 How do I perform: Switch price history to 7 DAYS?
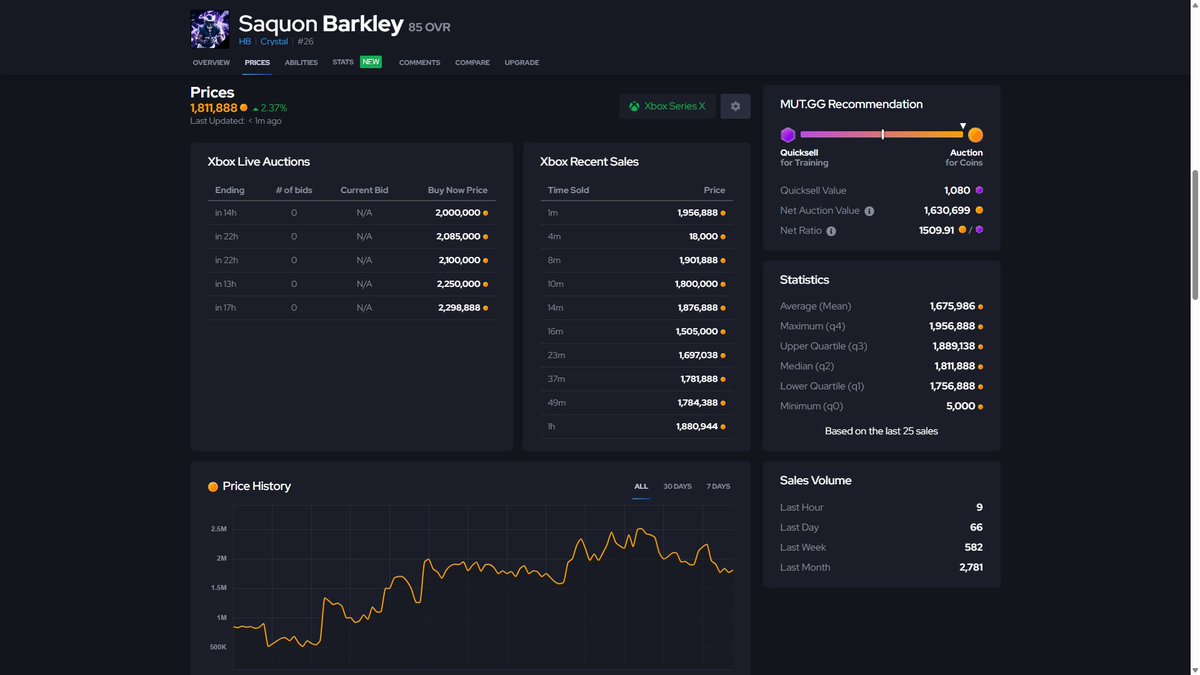click(718, 487)
